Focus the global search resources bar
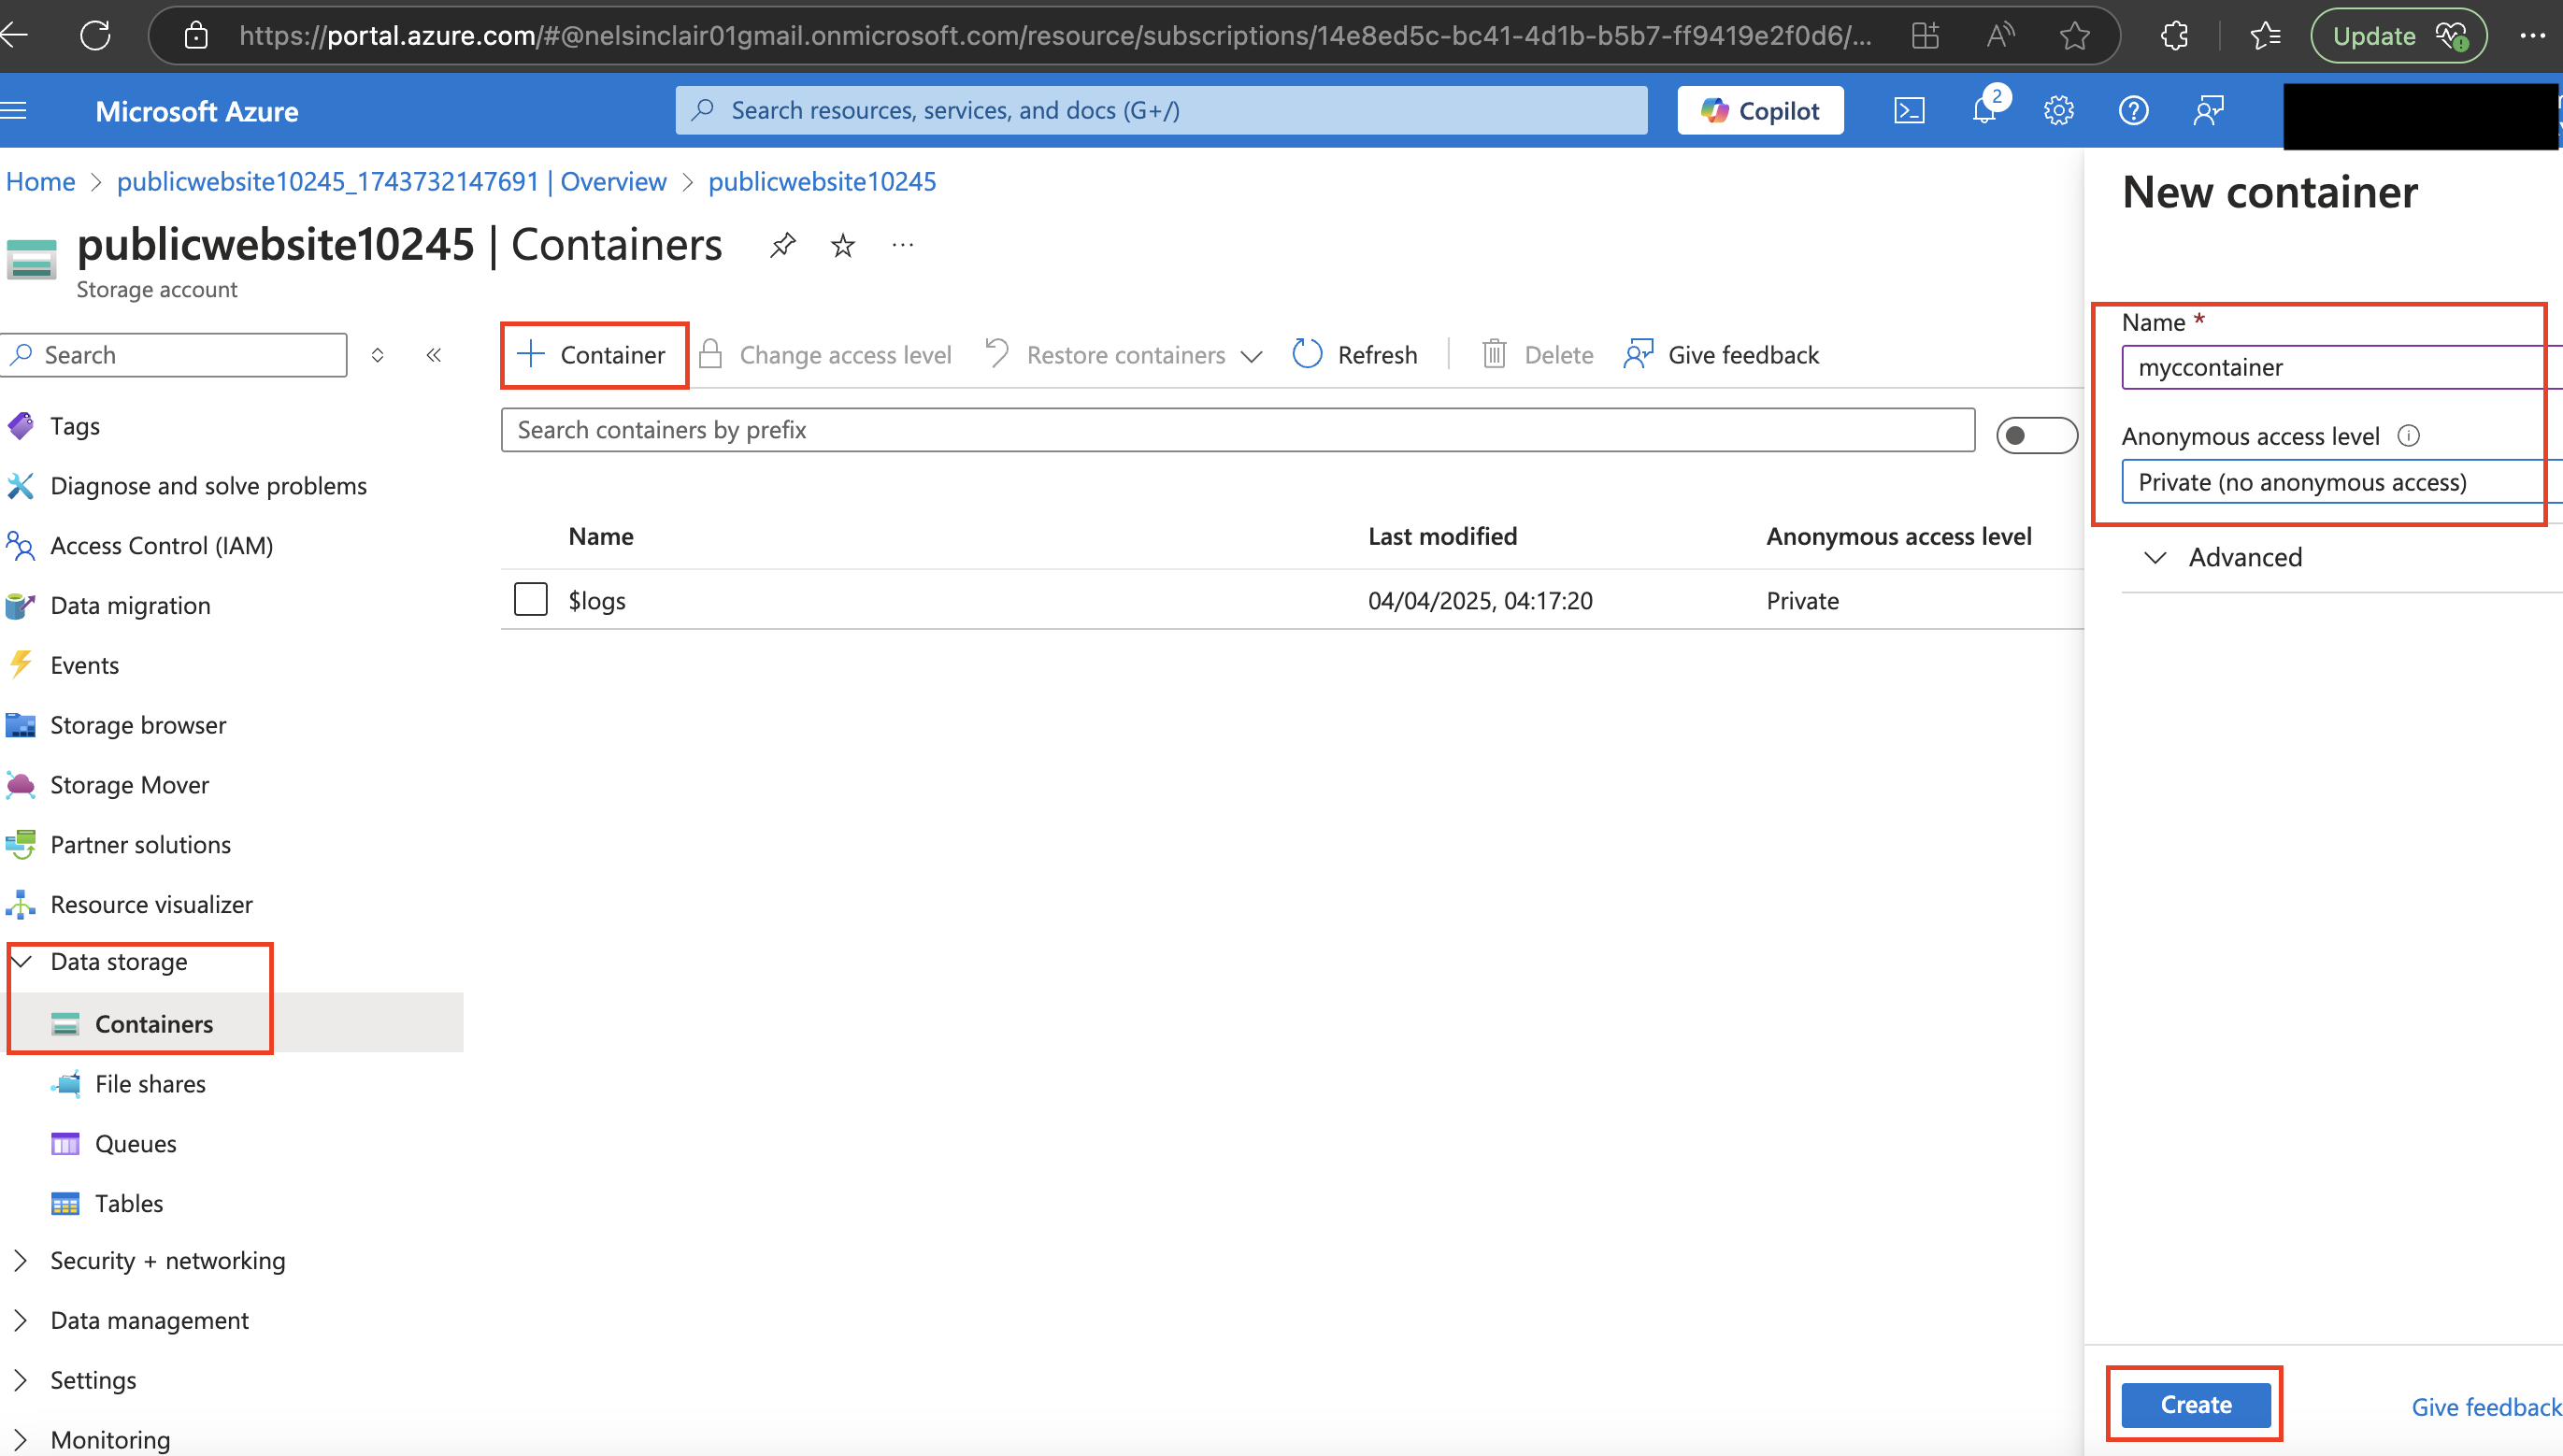2563x1456 pixels. click(x=1161, y=110)
